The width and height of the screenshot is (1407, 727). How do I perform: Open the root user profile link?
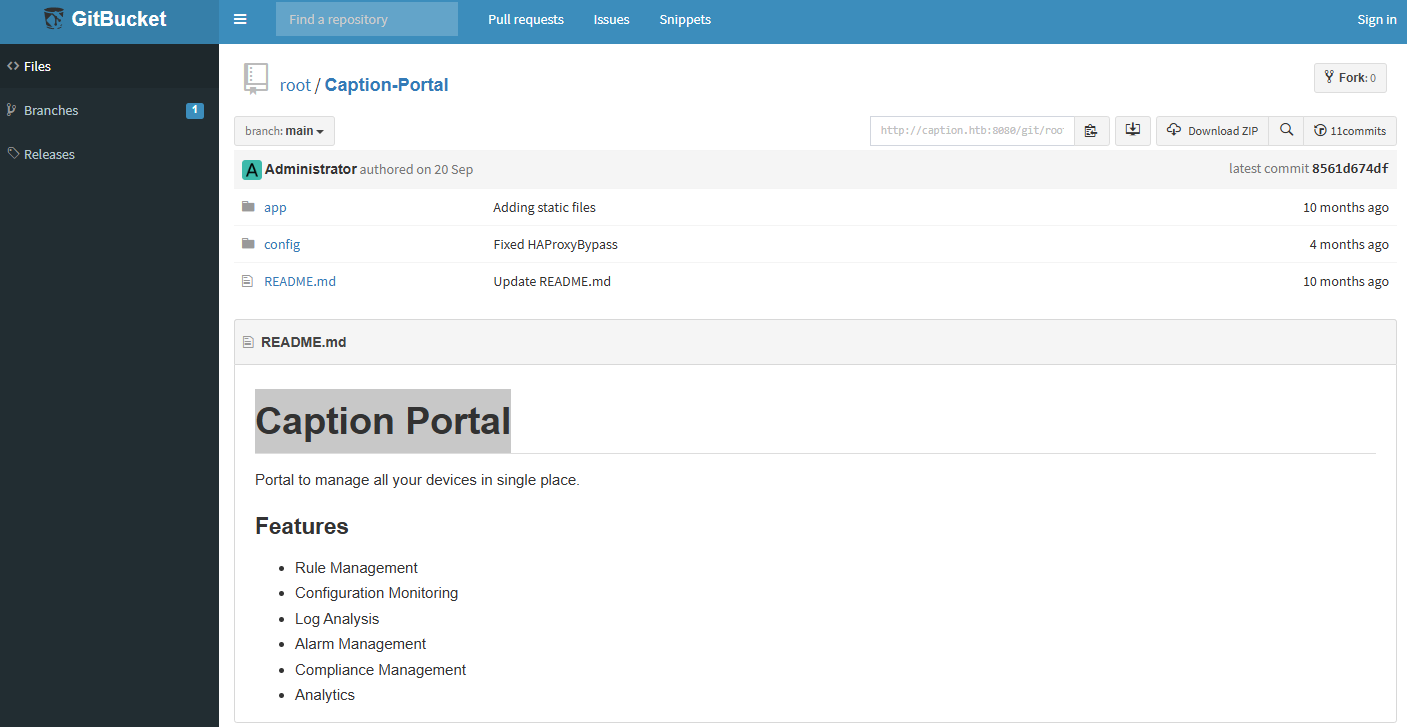pos(295,85)
